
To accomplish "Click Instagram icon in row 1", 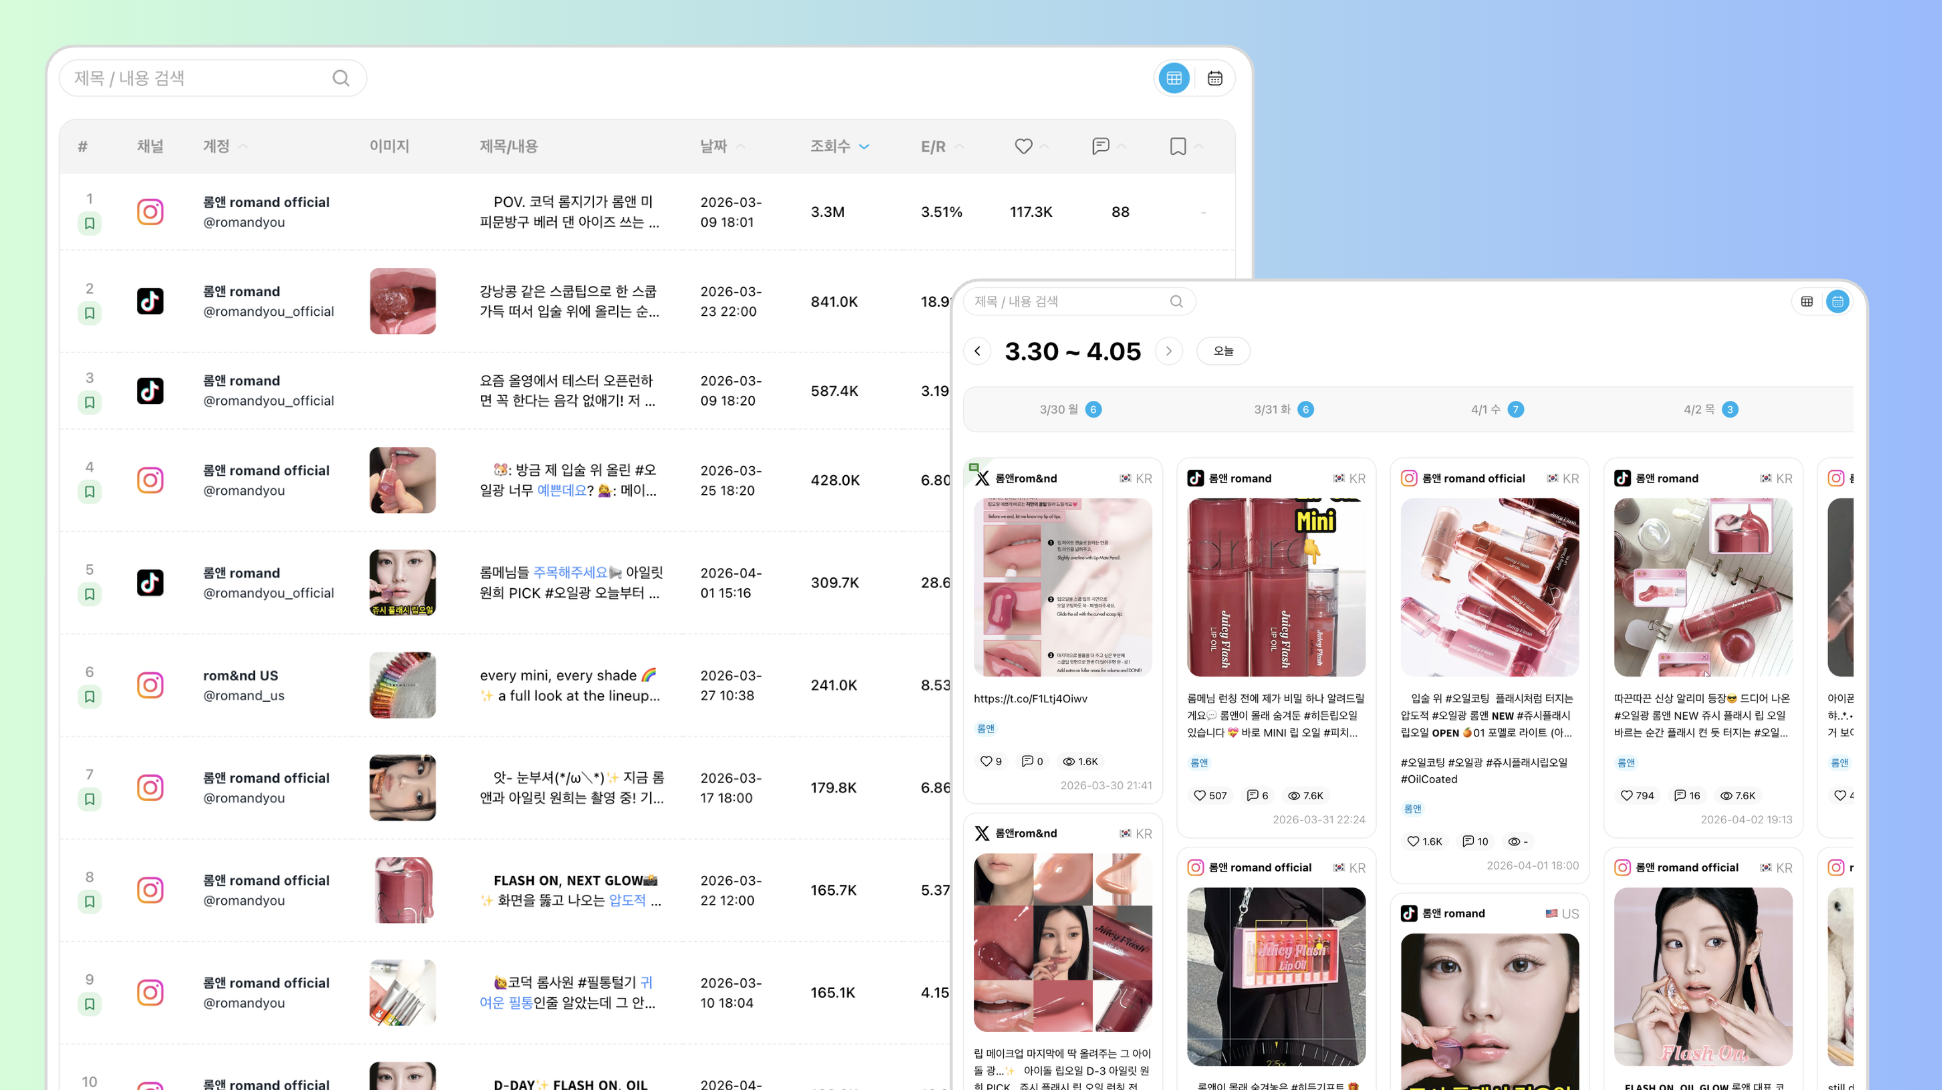I will click(x=150, y=212).
